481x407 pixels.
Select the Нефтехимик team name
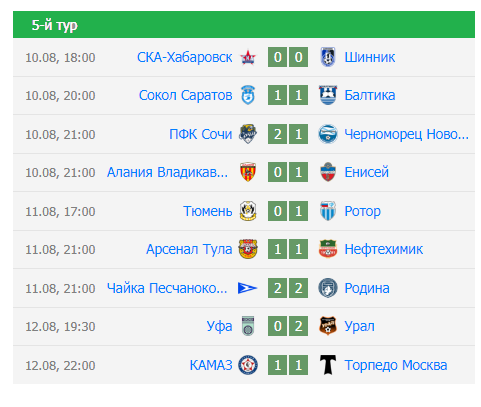383,249
